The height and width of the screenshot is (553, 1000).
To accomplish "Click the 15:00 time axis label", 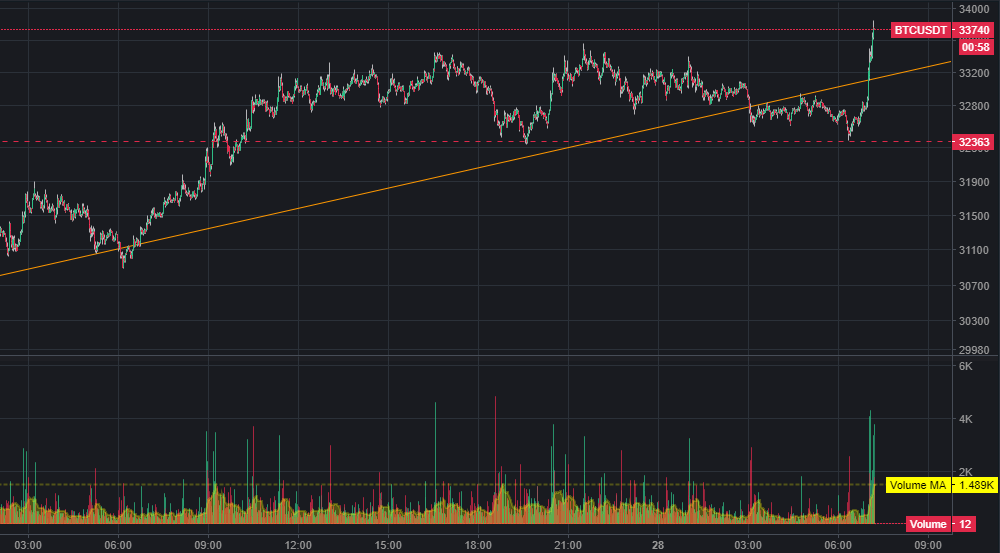I will pos(388,545).
